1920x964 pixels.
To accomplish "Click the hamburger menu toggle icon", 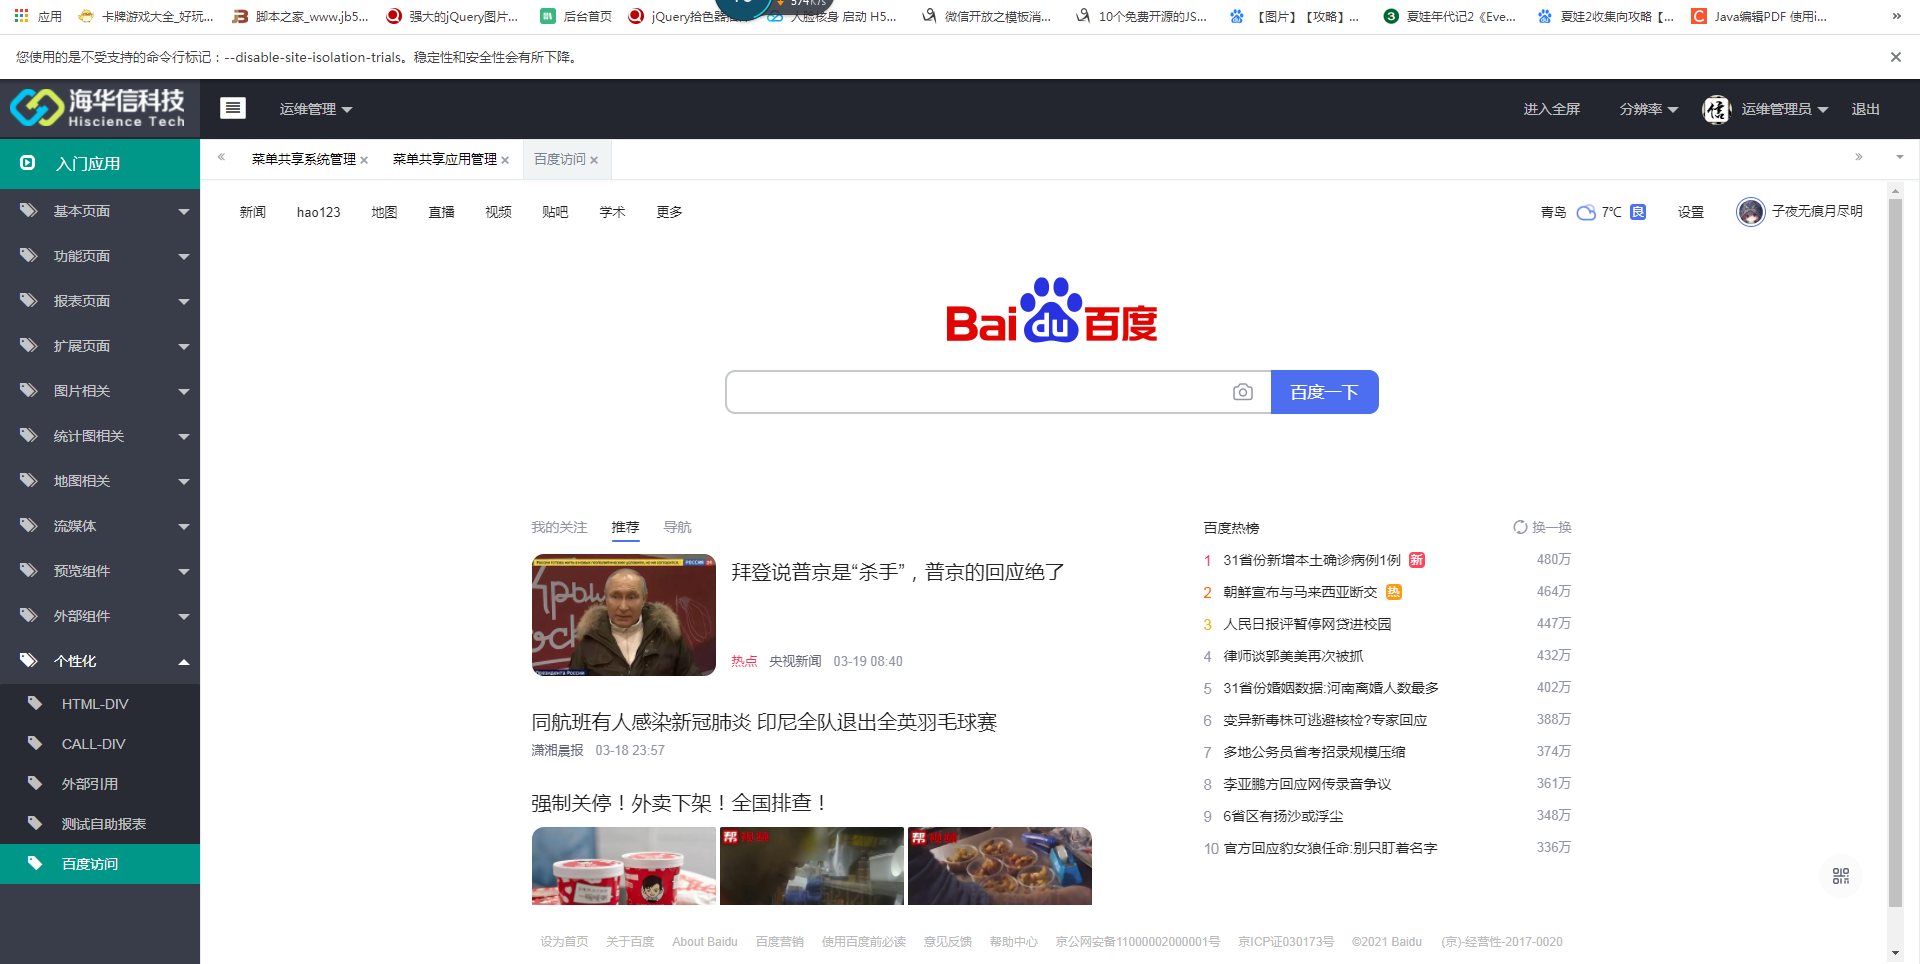I will pyautogui.click(x=233, y=108).
